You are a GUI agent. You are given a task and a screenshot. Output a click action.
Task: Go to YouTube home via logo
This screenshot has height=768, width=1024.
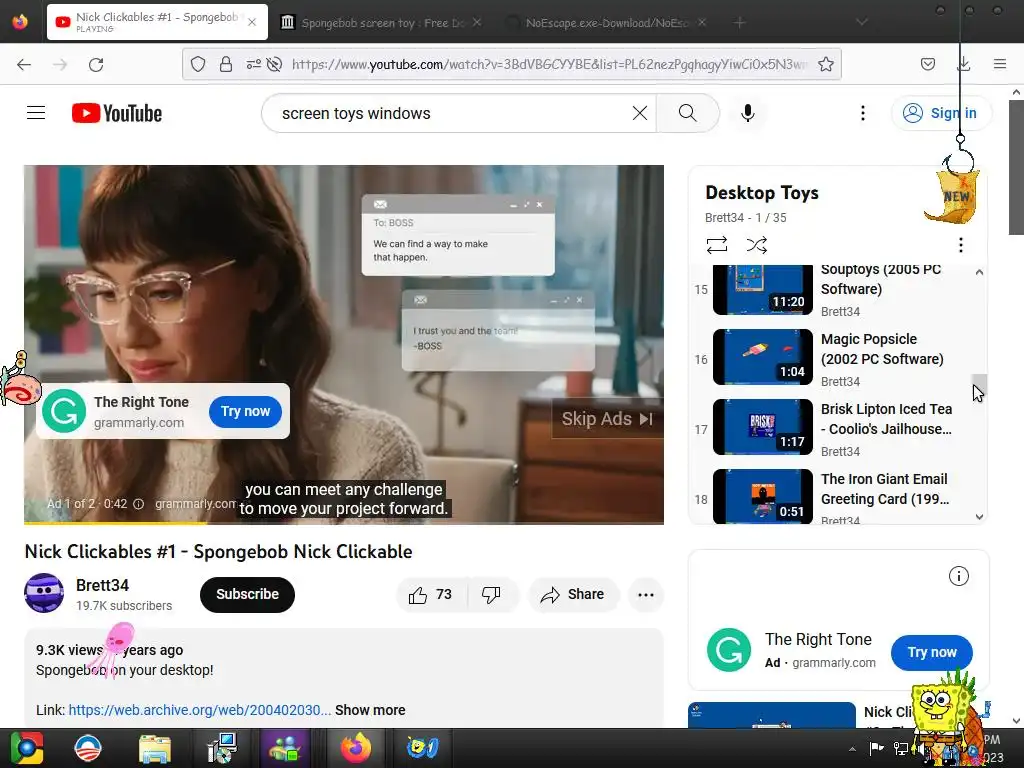coord(117,113)
